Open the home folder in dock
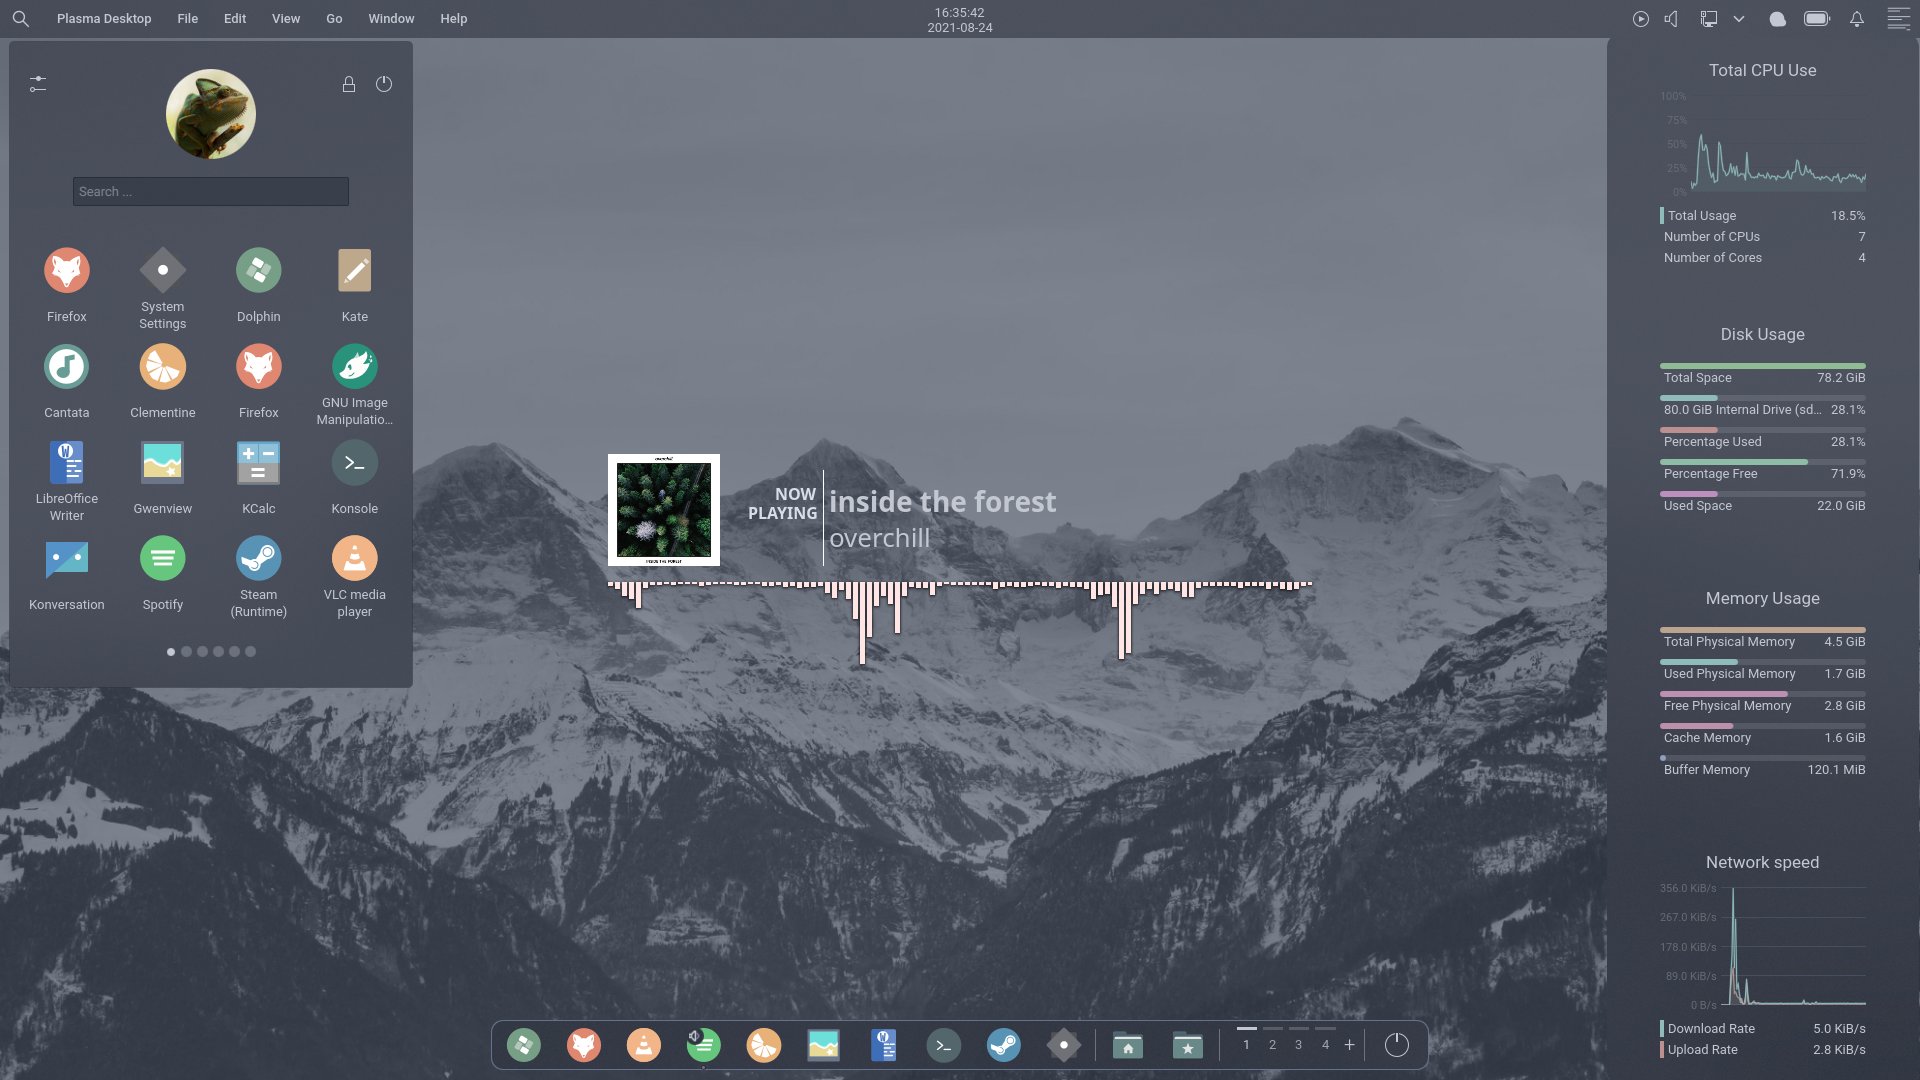Image resolution: width=1920 pixels, height=1080 pixels. pos(1127,1045)
